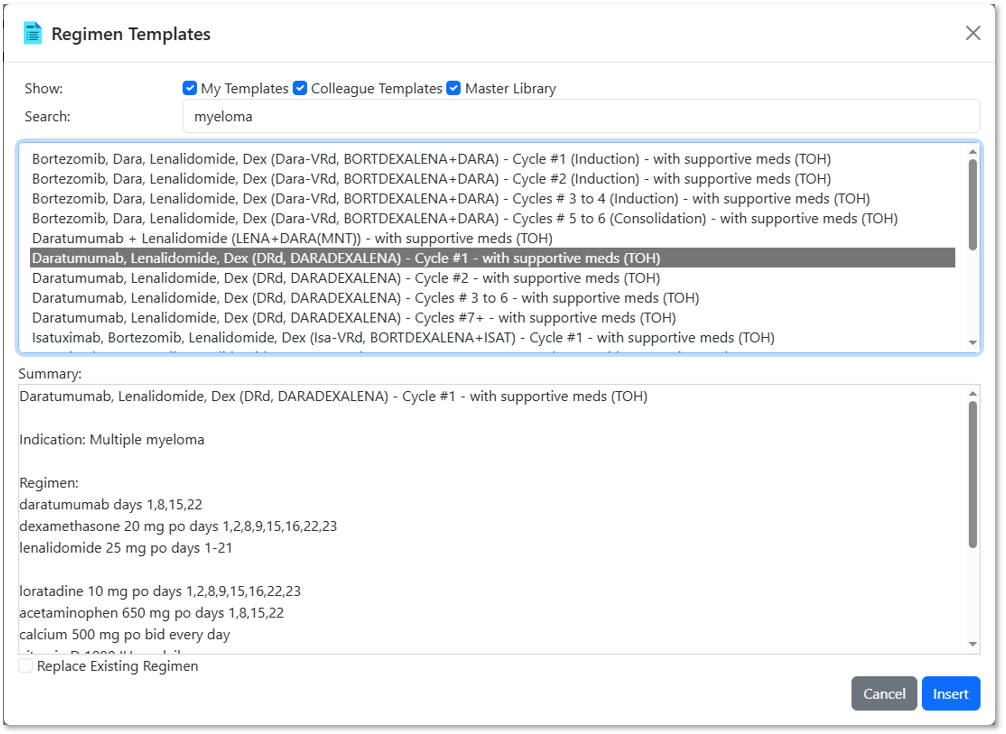Screen dimensions: 1006x734
Task: Click 'lenalidomide 25 mg po days 1-21' line
Action: click(126, 548)
